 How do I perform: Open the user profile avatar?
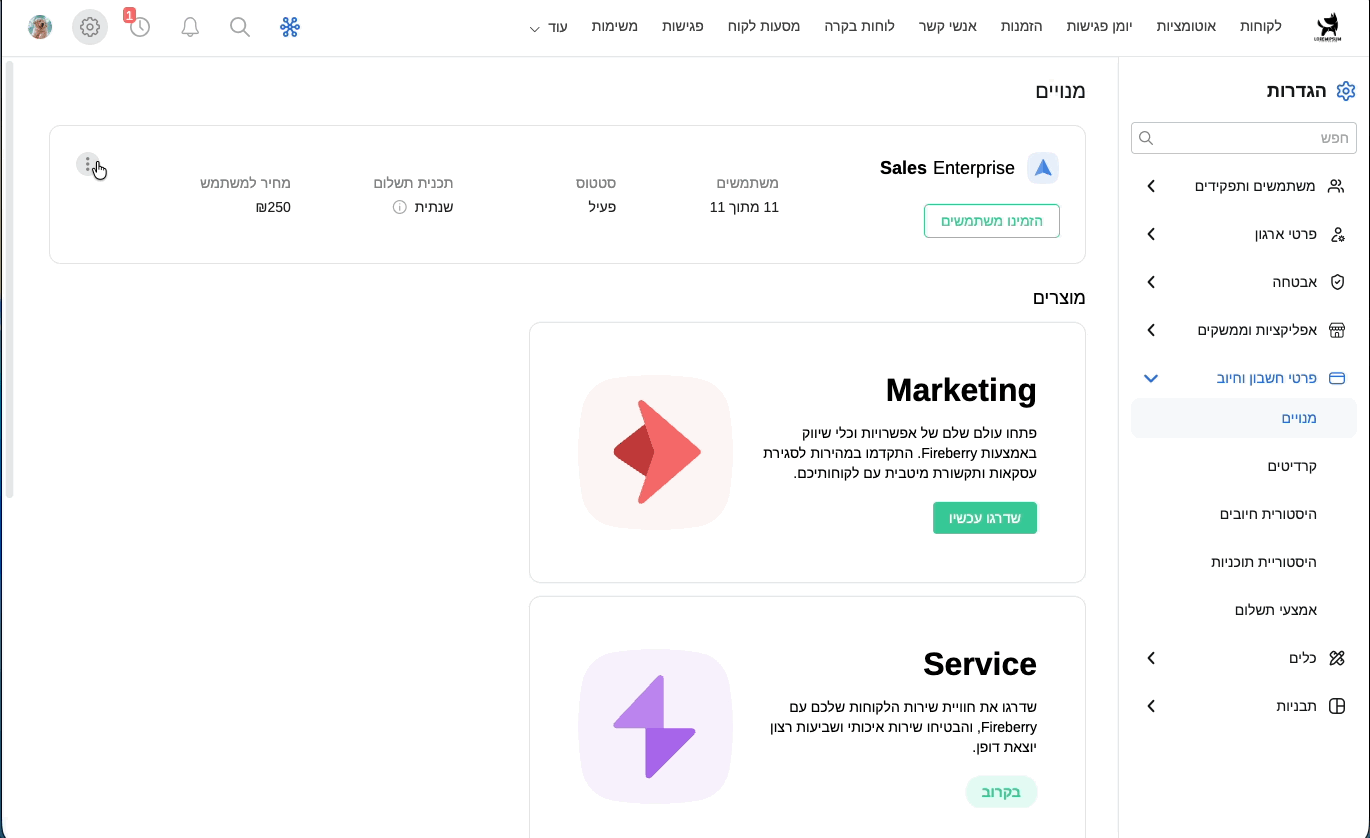coord(40,27)
